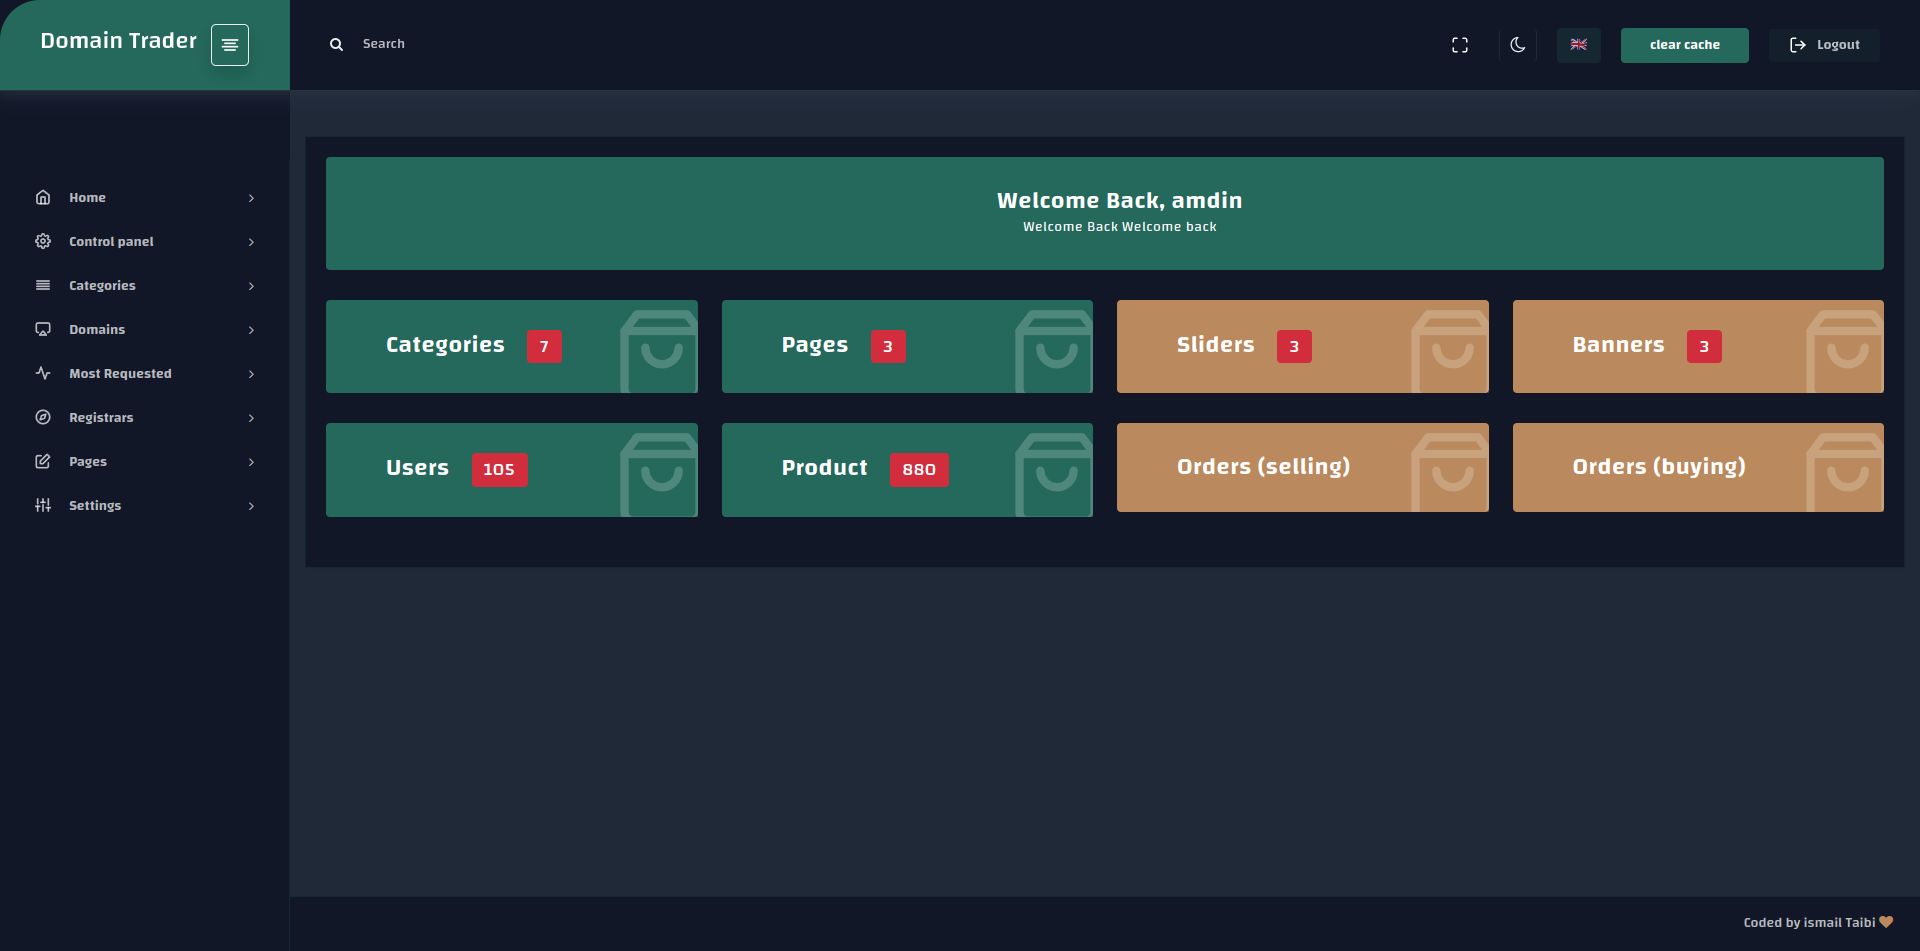Image resolution: width=1920 pixels, height=951 pixels.
Task: Expand the Domains chevron
Action: [x=251, y=330]
